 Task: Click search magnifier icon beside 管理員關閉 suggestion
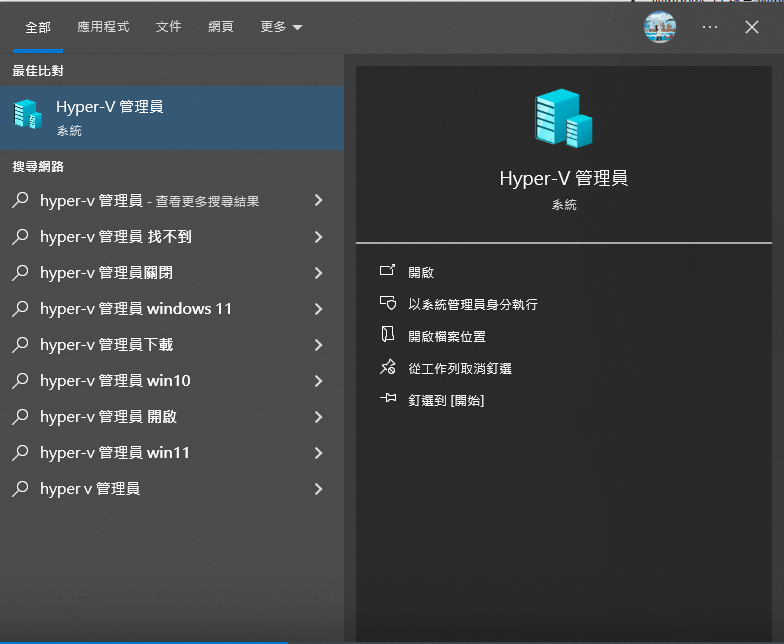coord(20,272)
